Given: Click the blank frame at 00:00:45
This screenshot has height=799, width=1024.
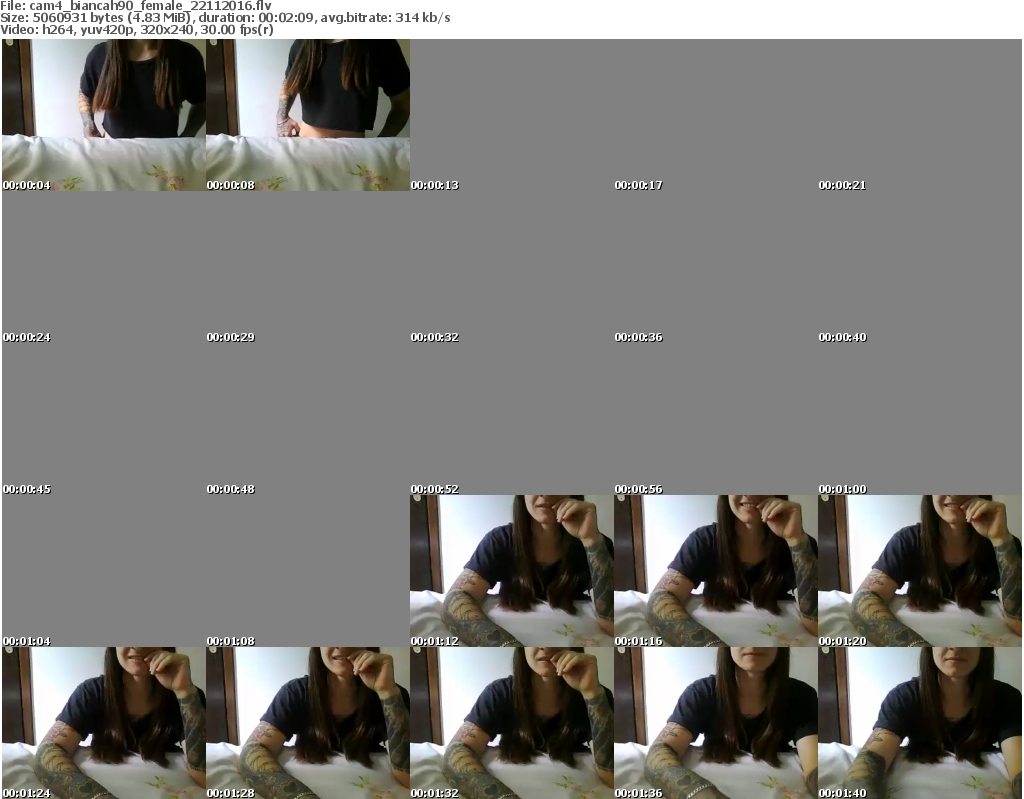Looking at the screenshot, I should click(103, 419).
